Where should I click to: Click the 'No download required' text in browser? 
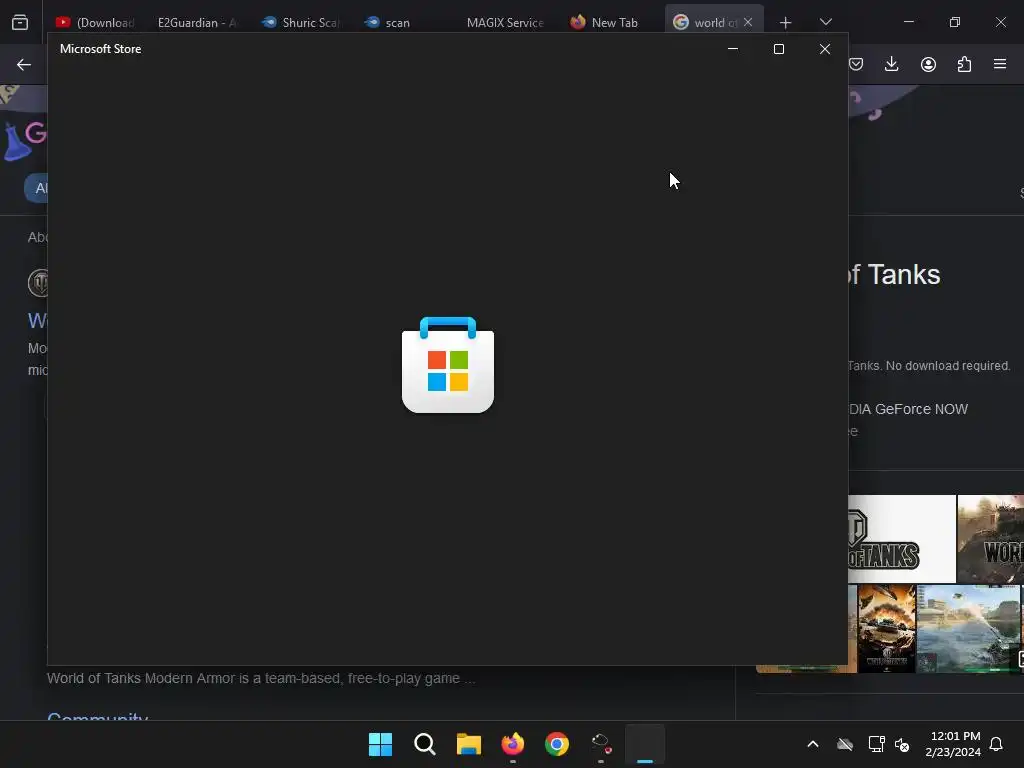coord(948,366)
